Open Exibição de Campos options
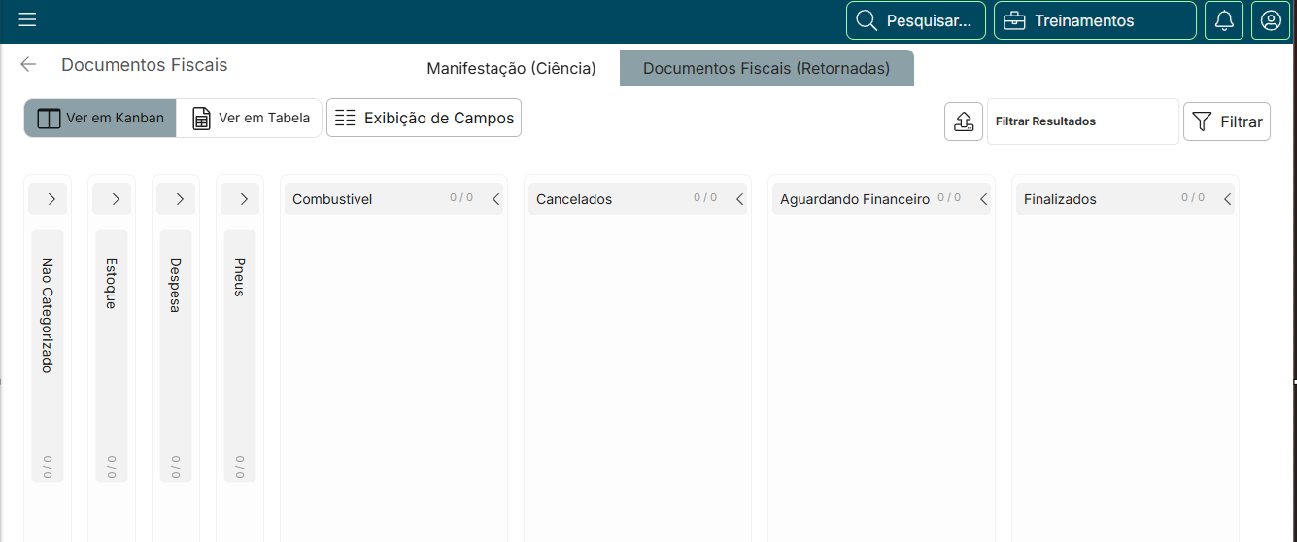Viewport: 1297px width, 542px height. click(x=424, y=118)
